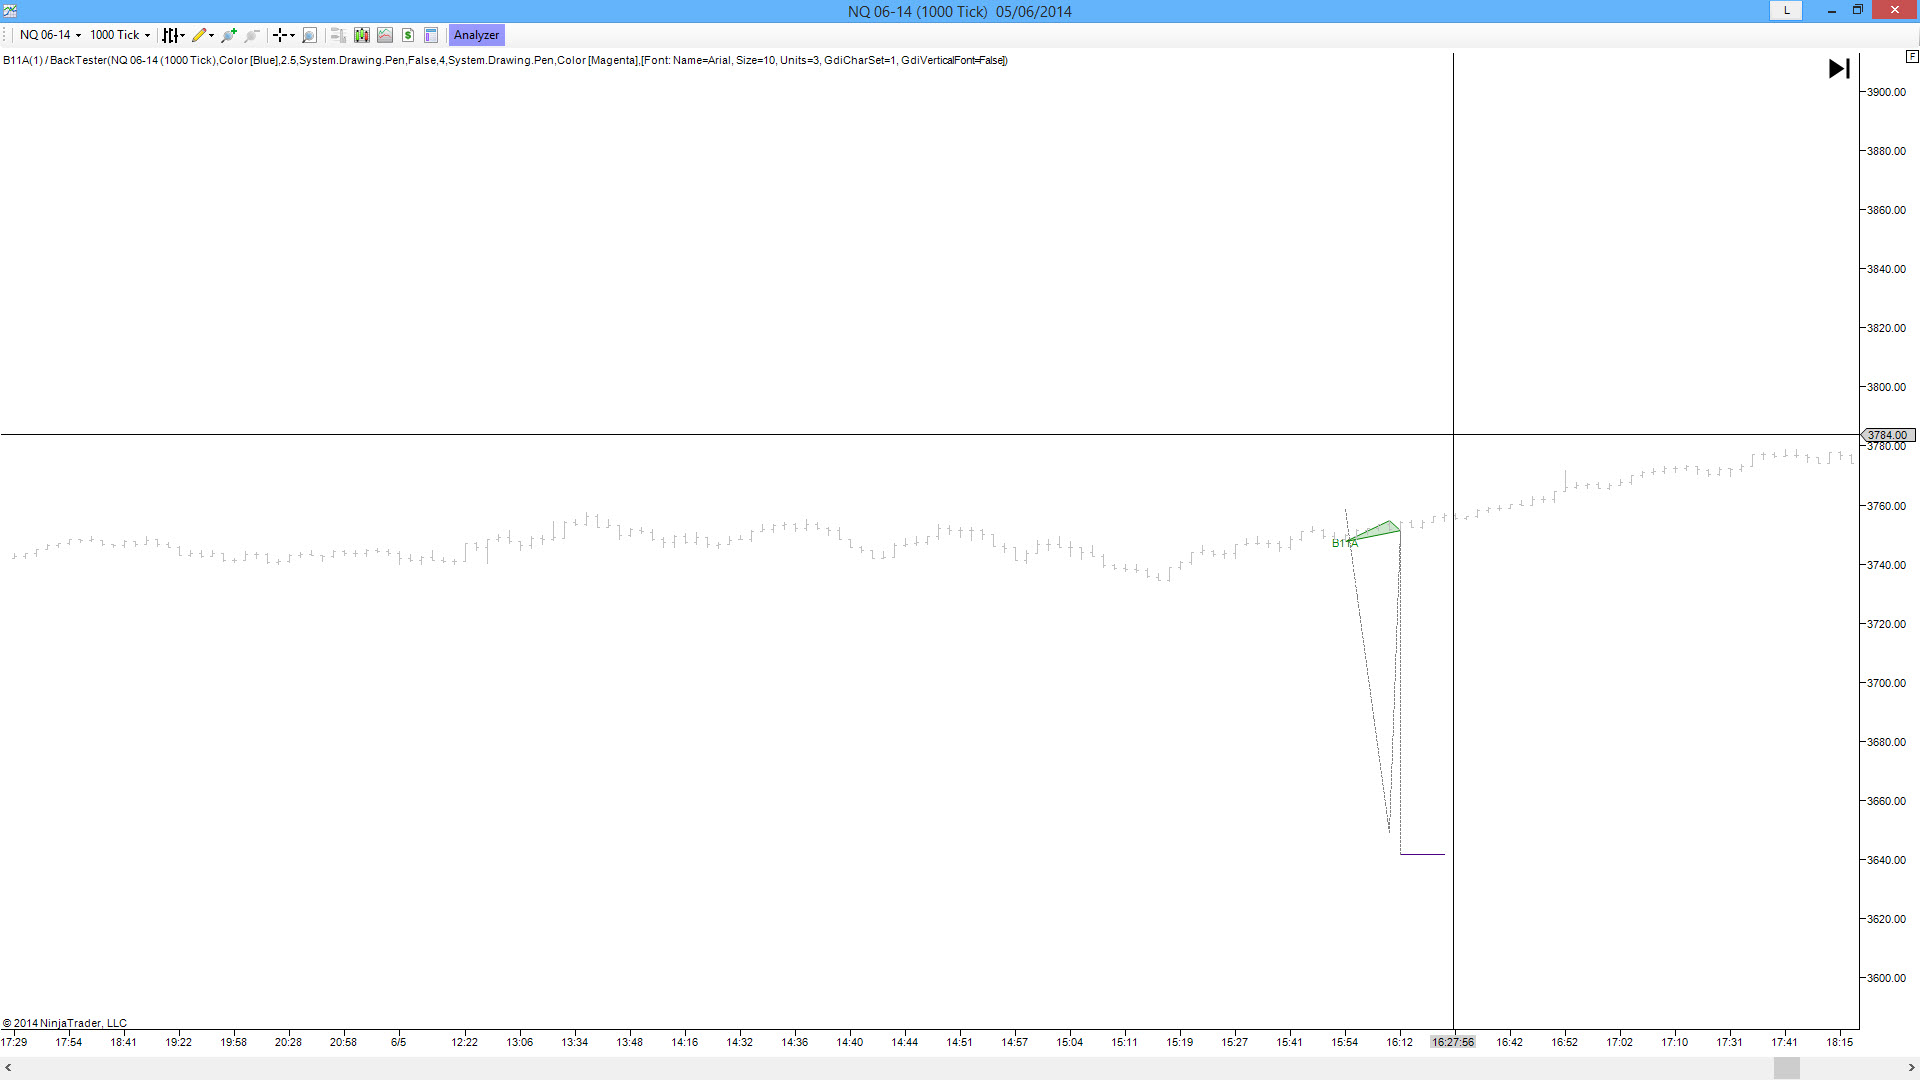Viewport: 1920px width, 1080px height.
Task: Click the F marker at chart corner
Action: pyautogui.click(x=1911, y=57)
